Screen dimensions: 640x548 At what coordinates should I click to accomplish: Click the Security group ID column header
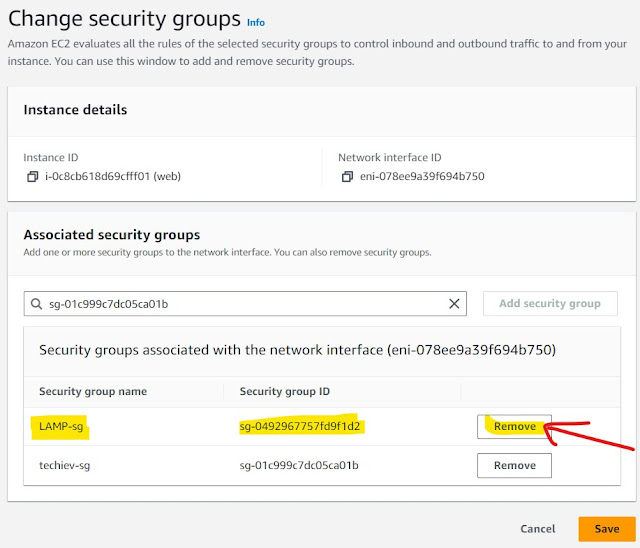(284, 391)
